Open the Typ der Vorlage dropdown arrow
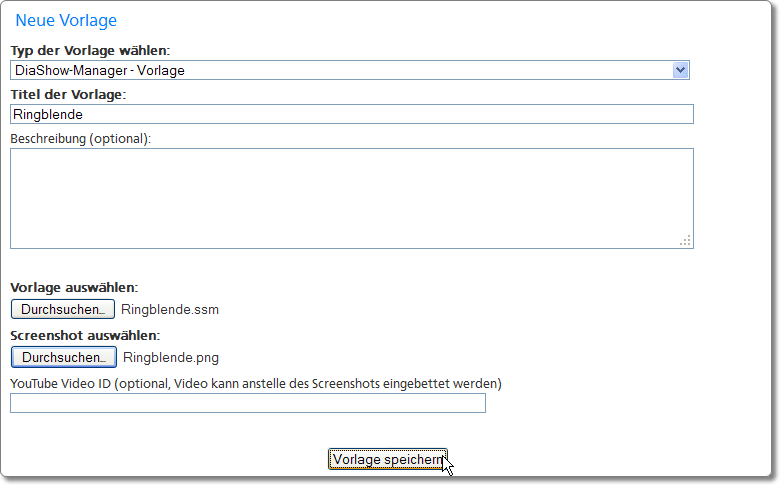The width and height of the screenshot is (780, 485). pos(681,70)
